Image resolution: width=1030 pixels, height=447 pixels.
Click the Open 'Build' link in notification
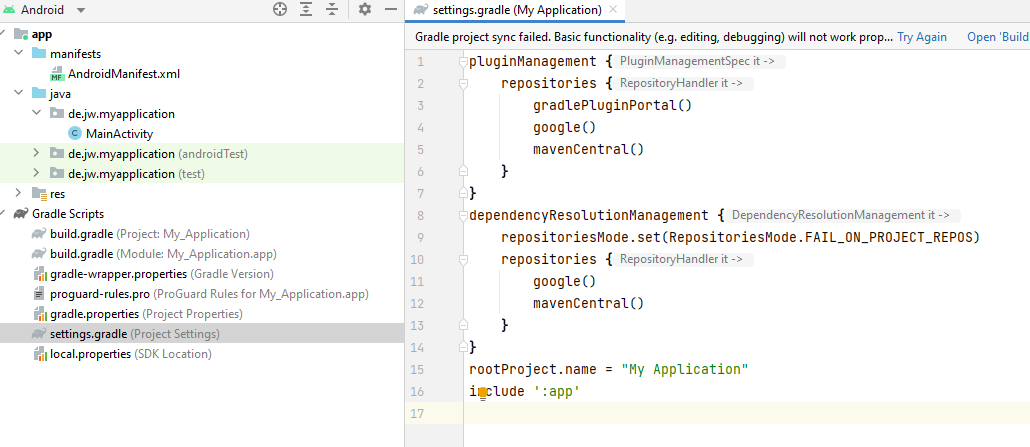click(997, 37)
